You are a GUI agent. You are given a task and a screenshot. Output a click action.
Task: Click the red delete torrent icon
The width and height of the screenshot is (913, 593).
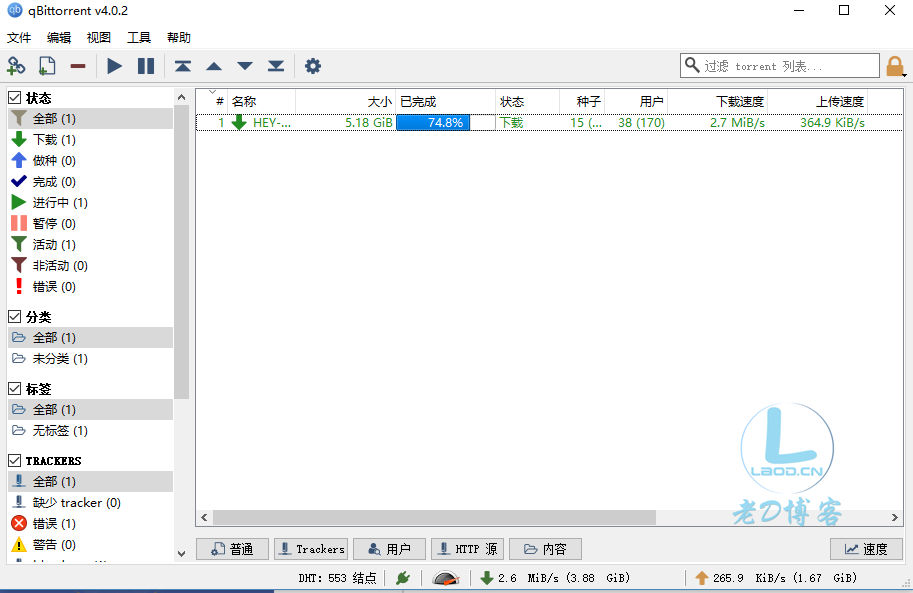point(78,66)
